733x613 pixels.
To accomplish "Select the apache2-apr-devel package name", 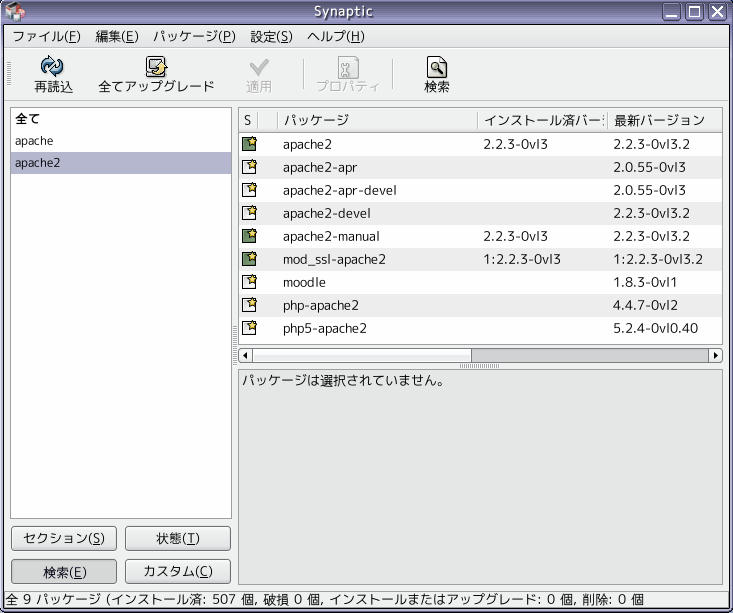I will [339, 190].
